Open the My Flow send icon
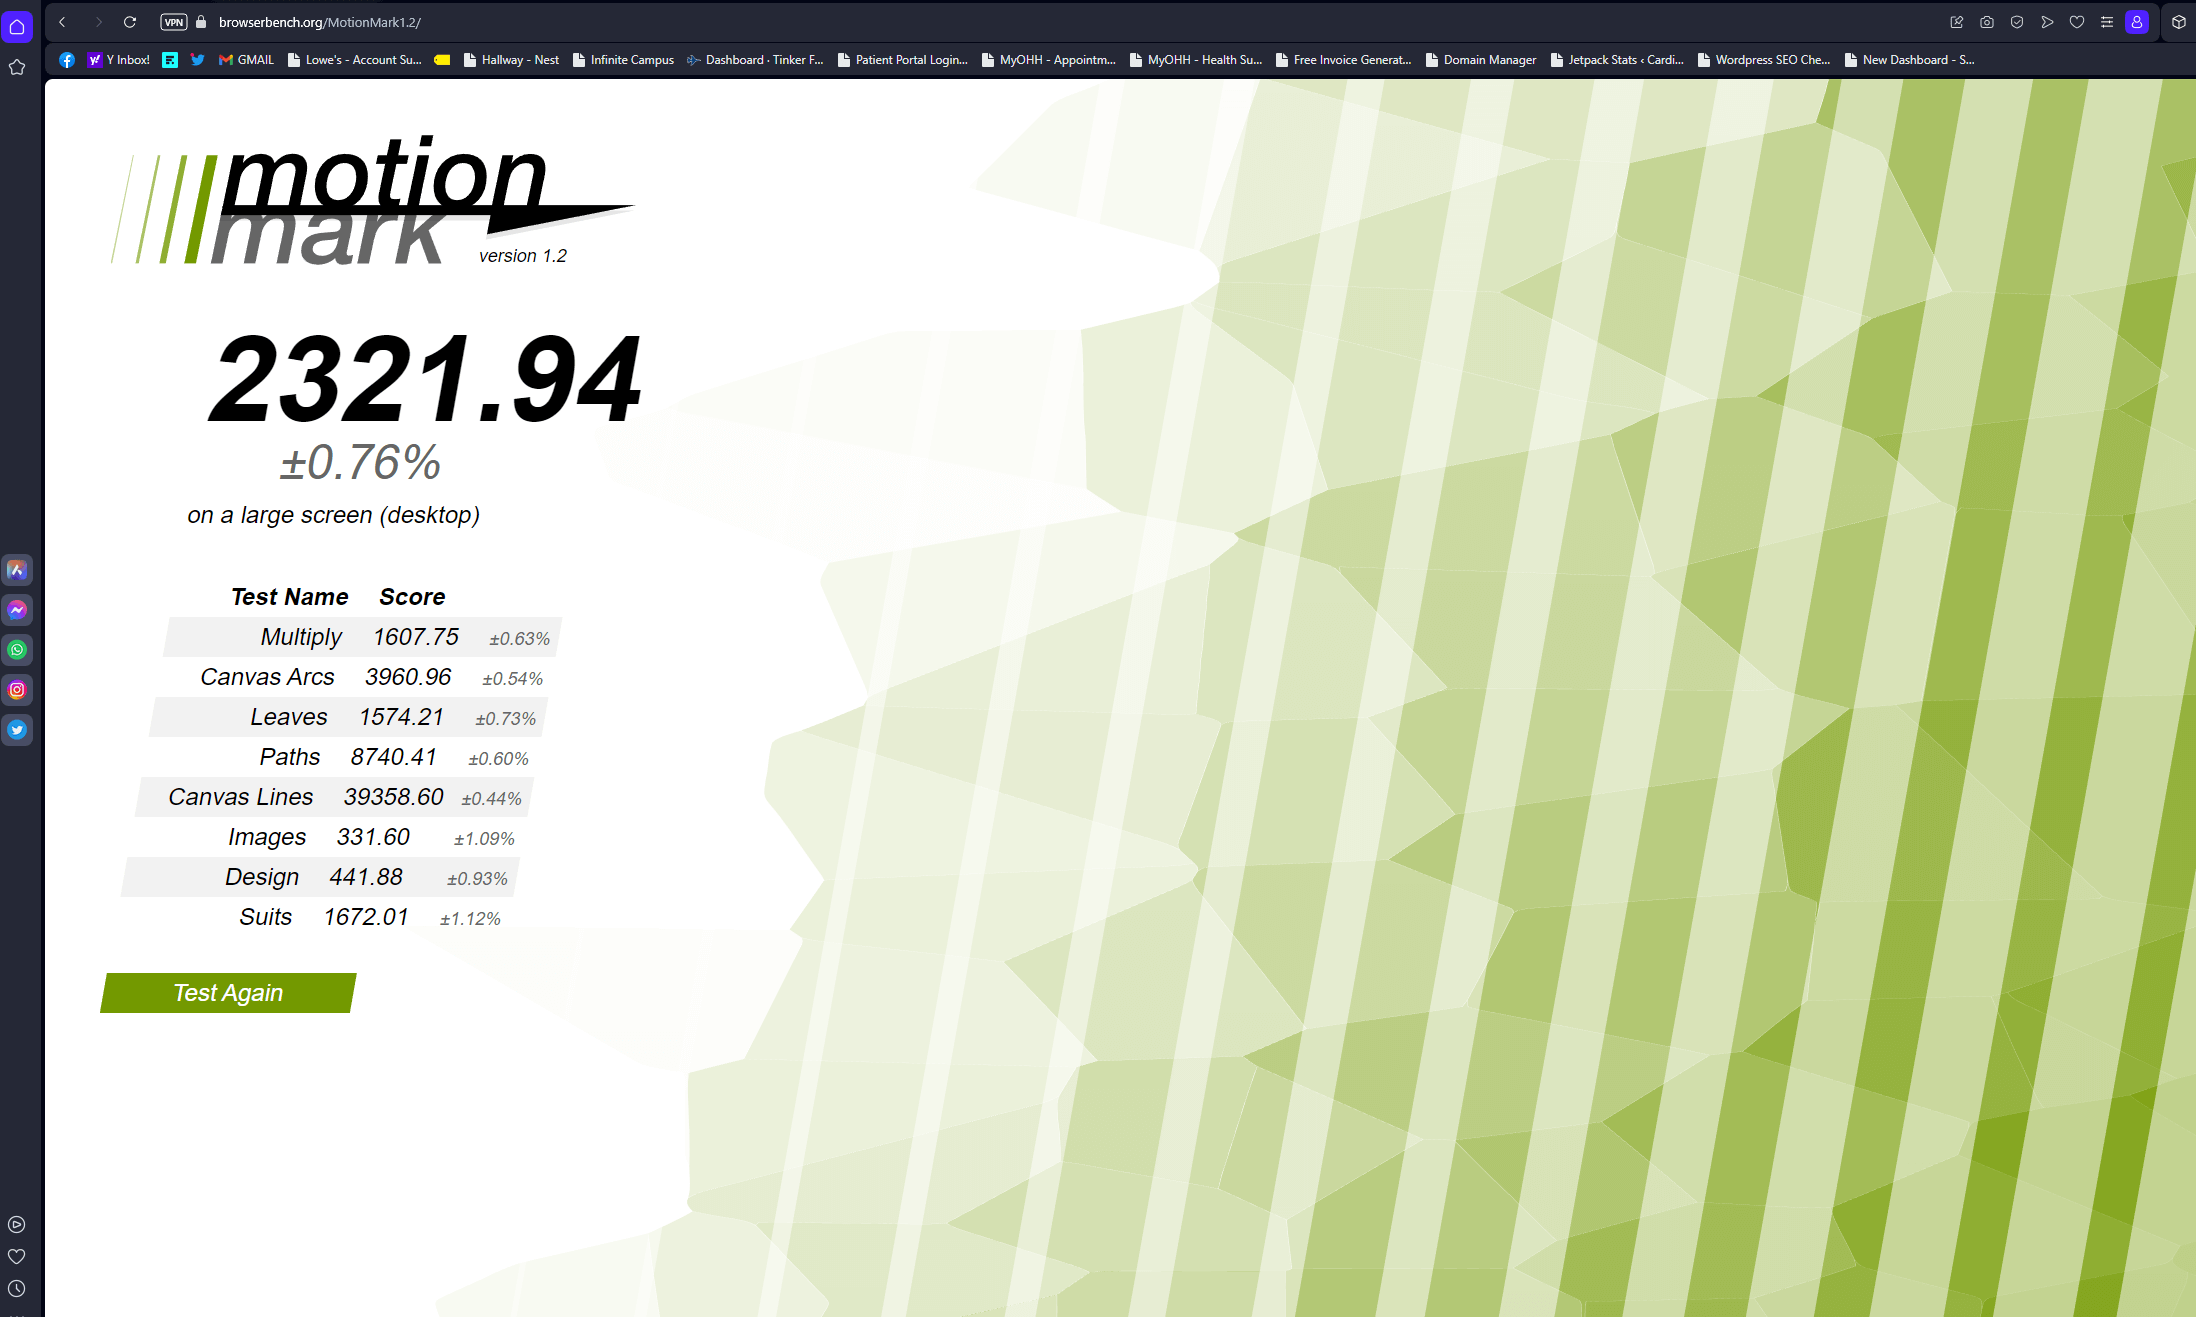2196x1317 pixels. [2047, 22]
